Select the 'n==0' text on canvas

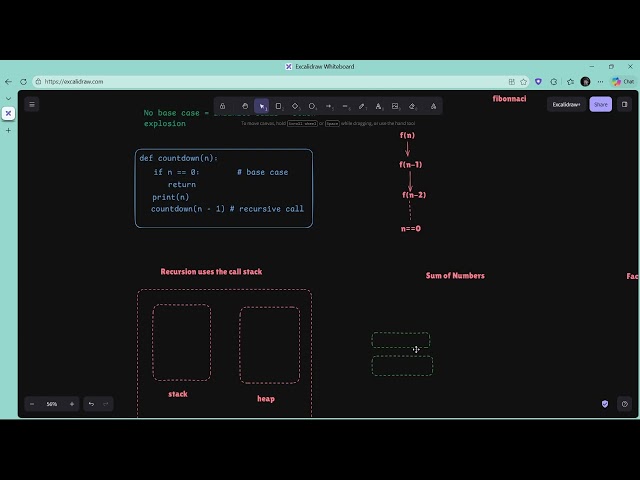point(411,229)
